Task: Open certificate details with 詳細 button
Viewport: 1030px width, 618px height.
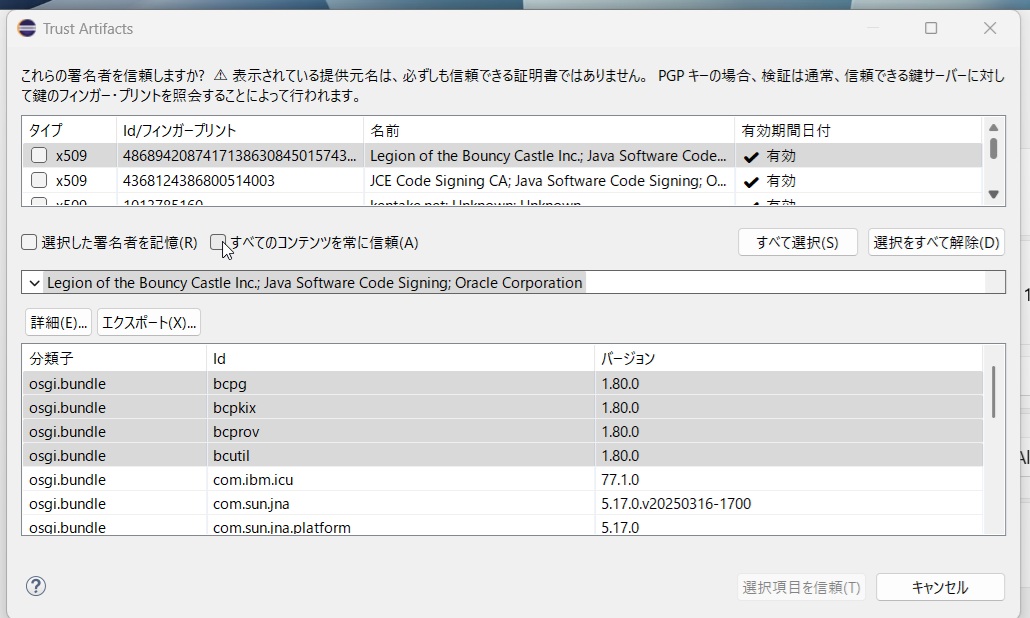Action: (58, 322)
